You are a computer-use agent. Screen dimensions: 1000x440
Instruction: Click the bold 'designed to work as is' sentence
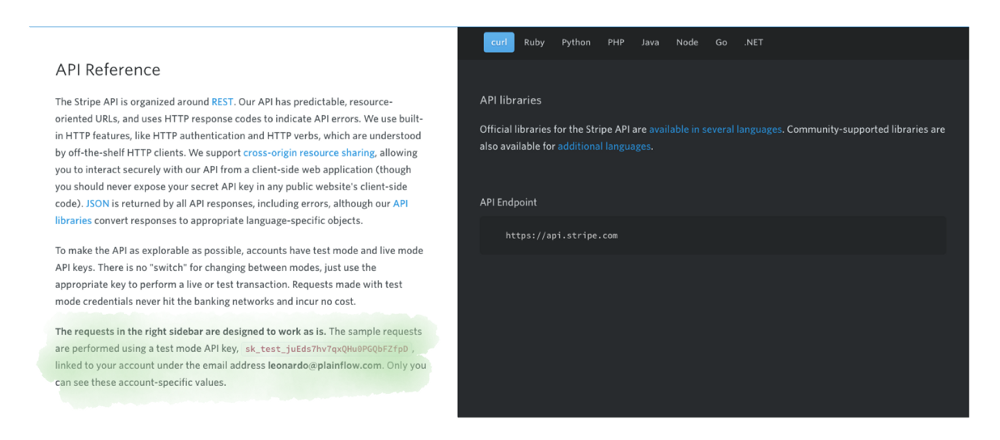point(191,332)
